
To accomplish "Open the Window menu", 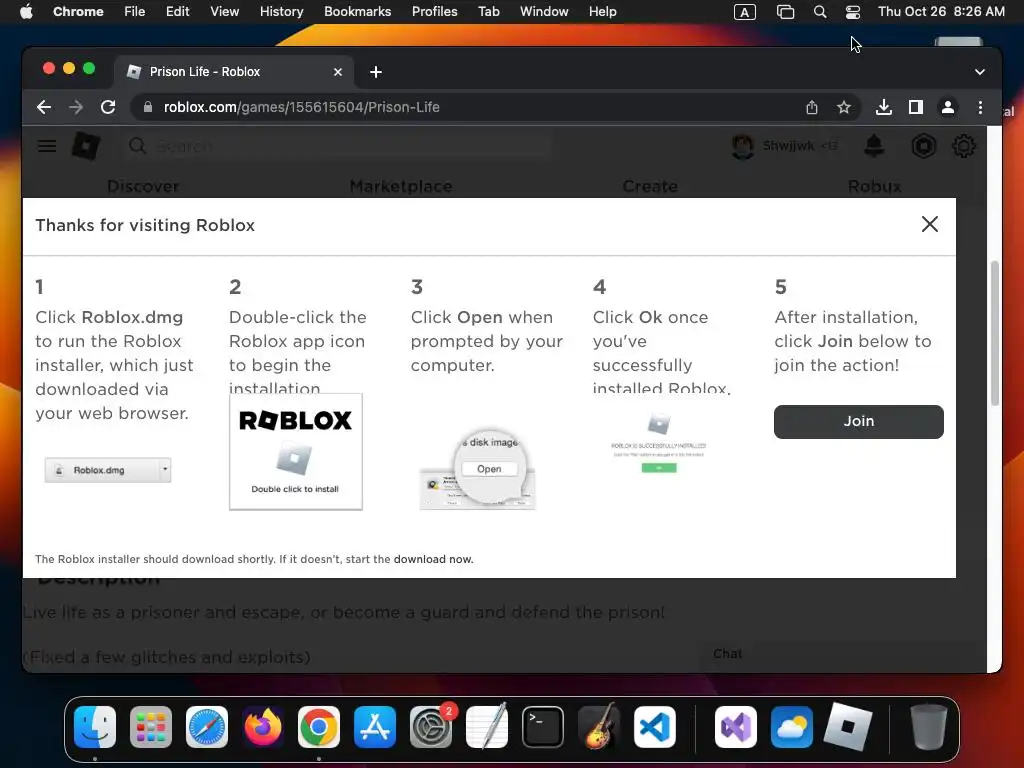I will click(544, 12).
